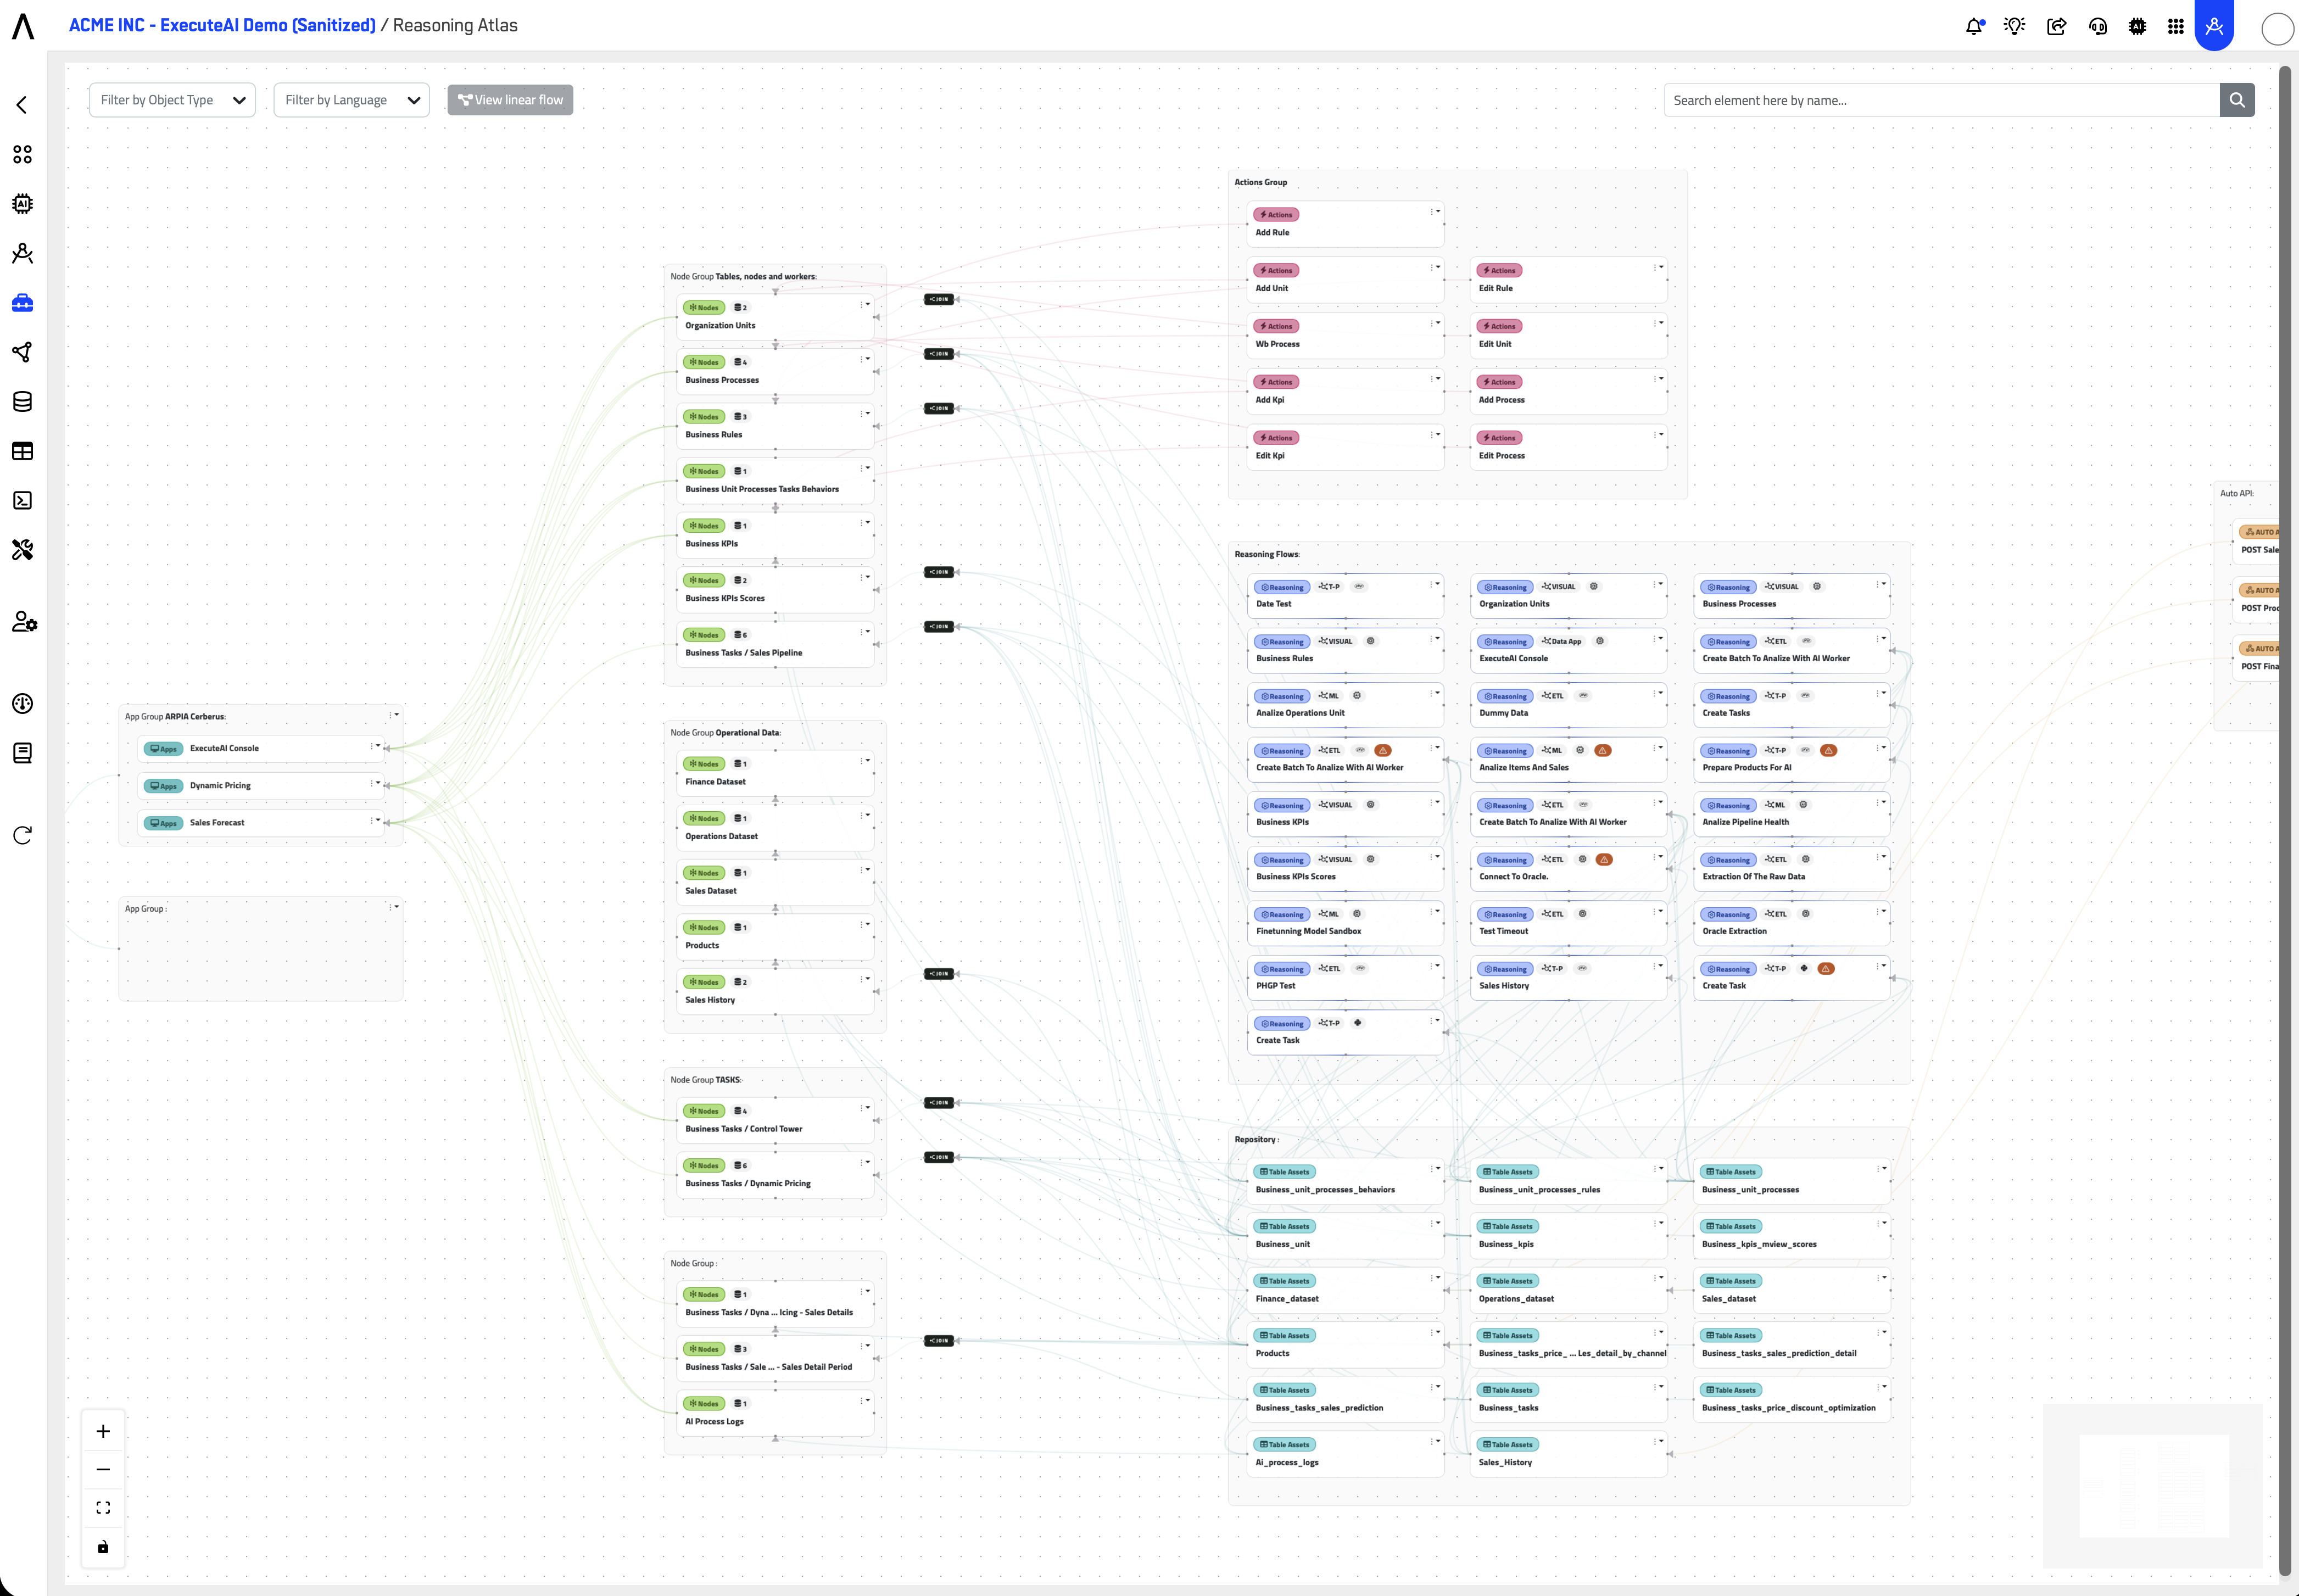Open the nine-dot apps grid icon
This screenshot has height=1596, width=2299.
tap(2176, 27)
